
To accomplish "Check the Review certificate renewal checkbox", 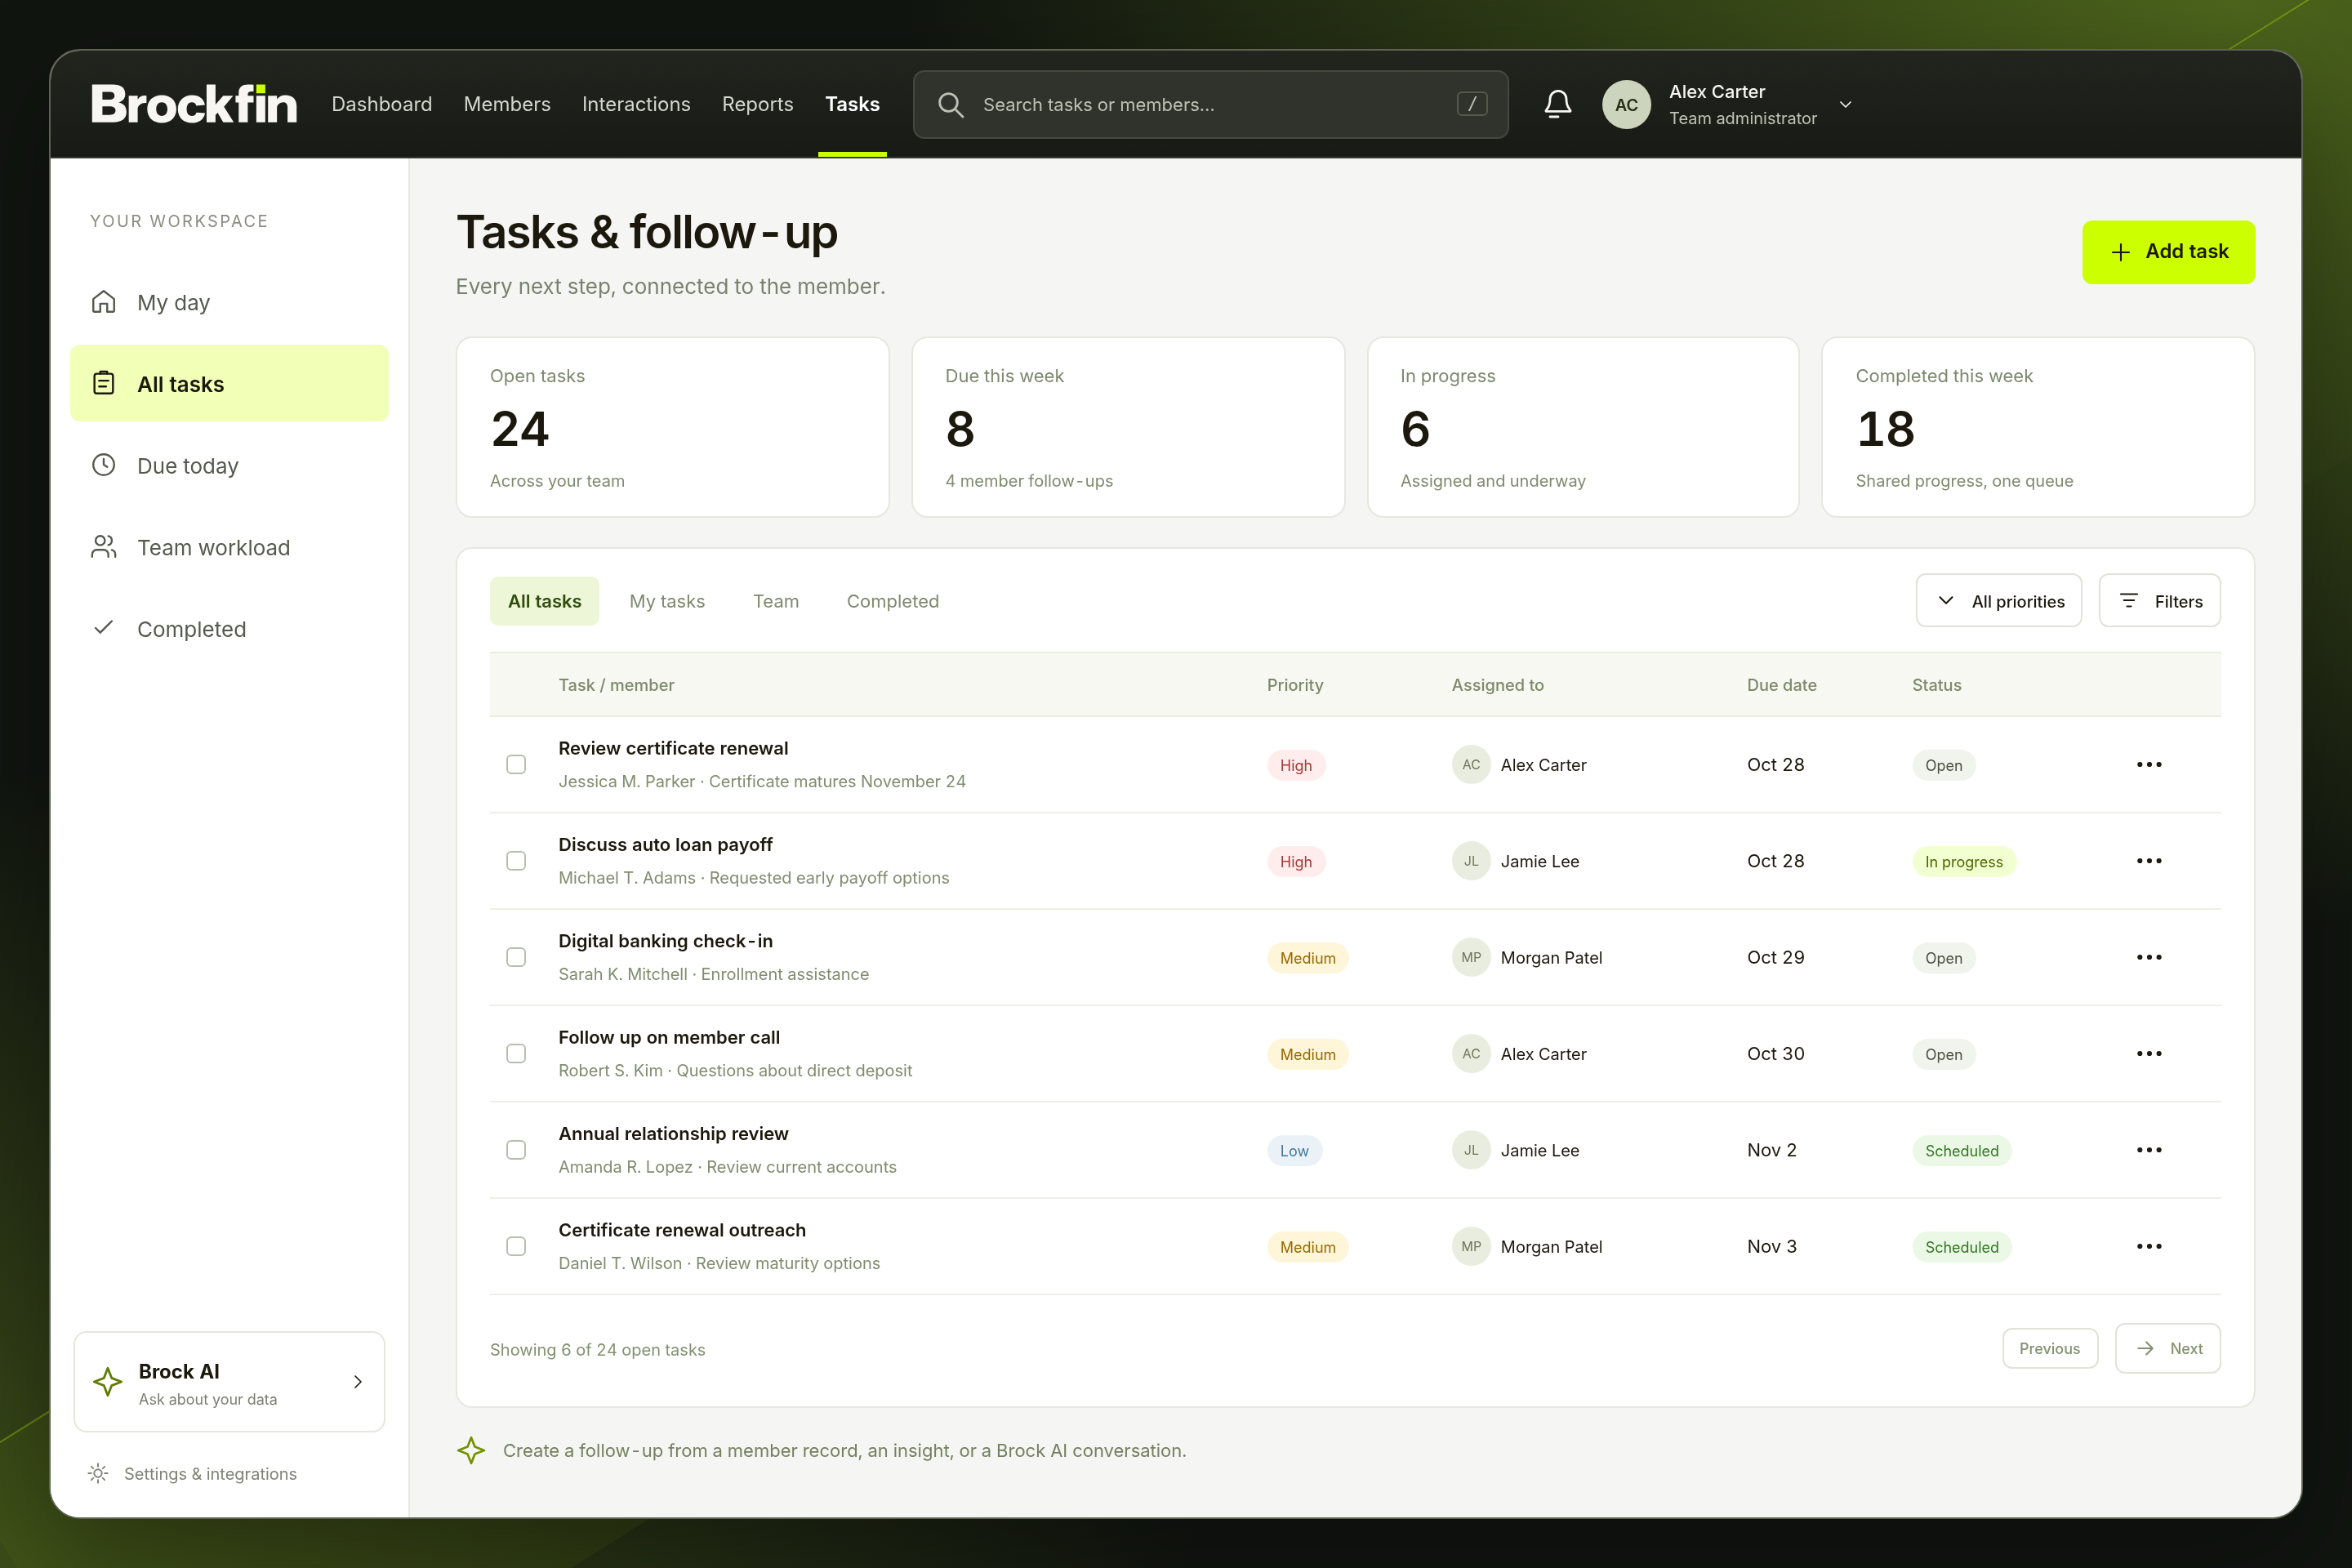I will tap(516, 765).
